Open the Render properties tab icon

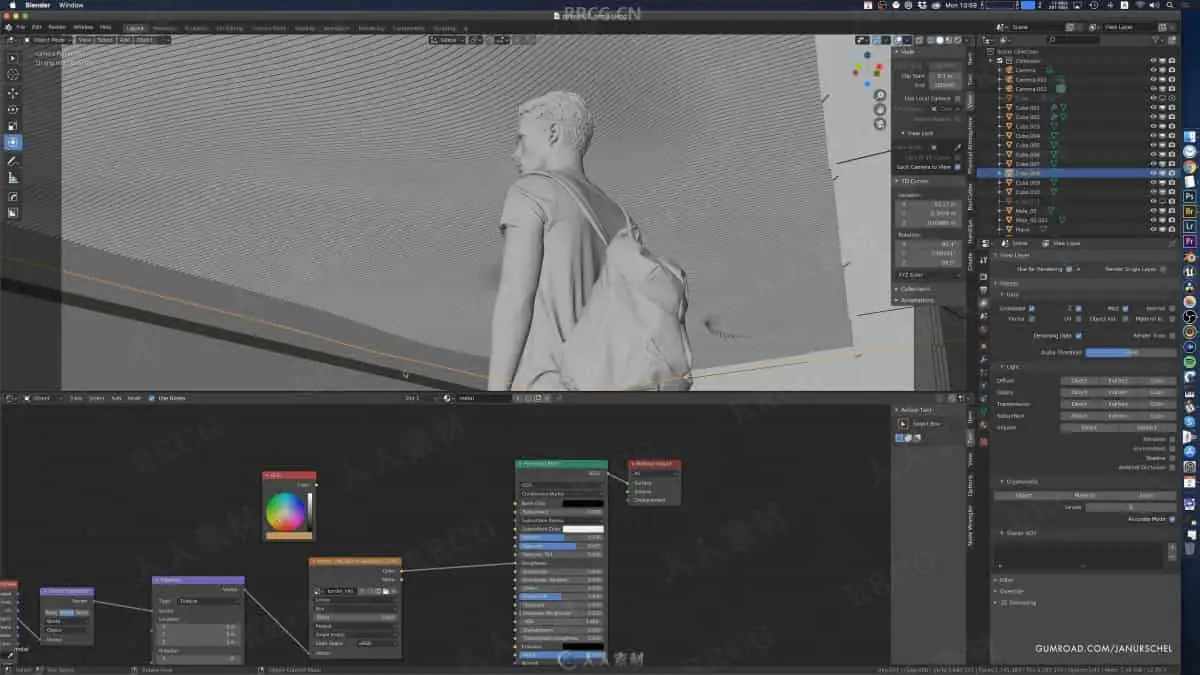pyautogui.click(x=983, y=275)
